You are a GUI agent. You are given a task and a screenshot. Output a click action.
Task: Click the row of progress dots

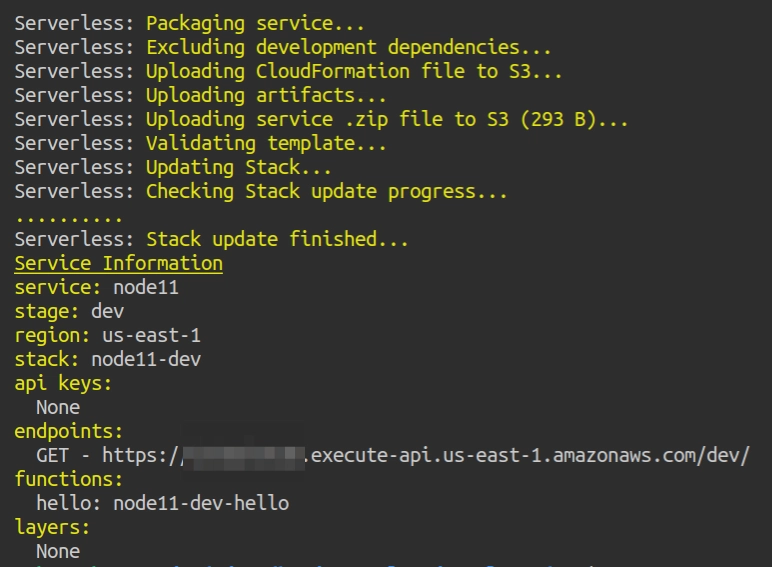coord(68,216)
